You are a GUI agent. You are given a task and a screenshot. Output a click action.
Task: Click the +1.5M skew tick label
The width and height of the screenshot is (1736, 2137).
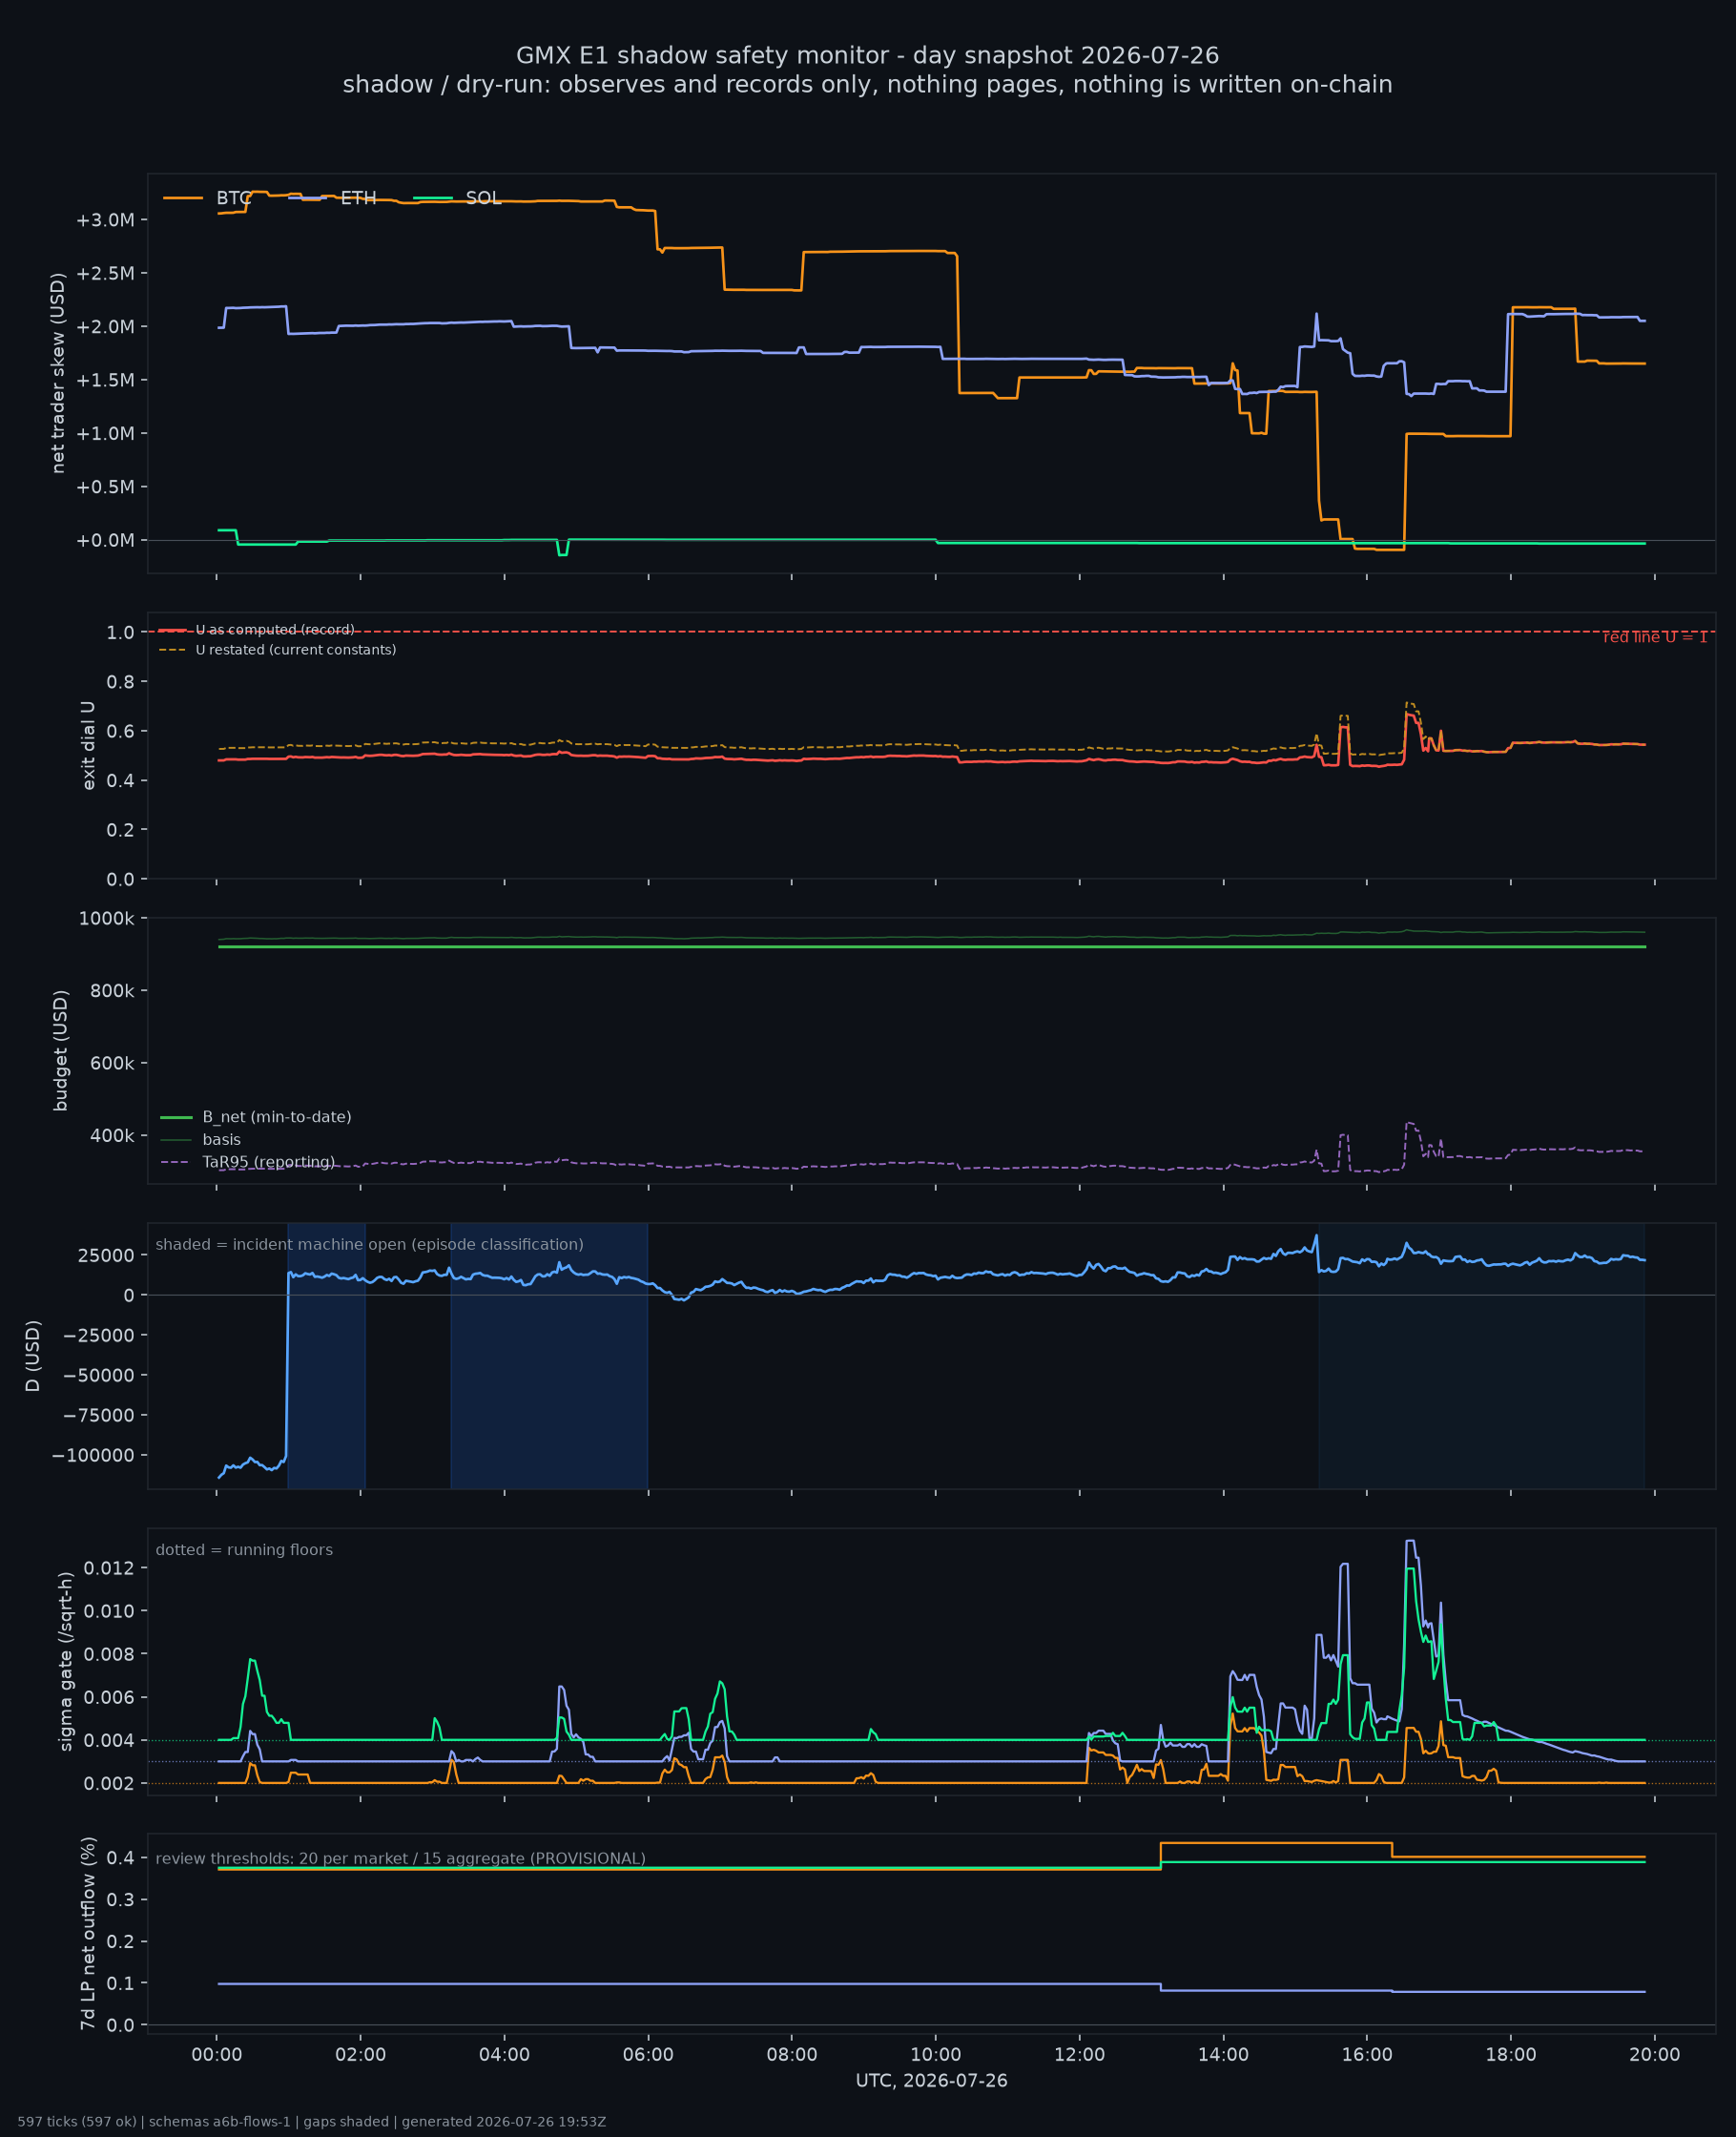point(105,380)
